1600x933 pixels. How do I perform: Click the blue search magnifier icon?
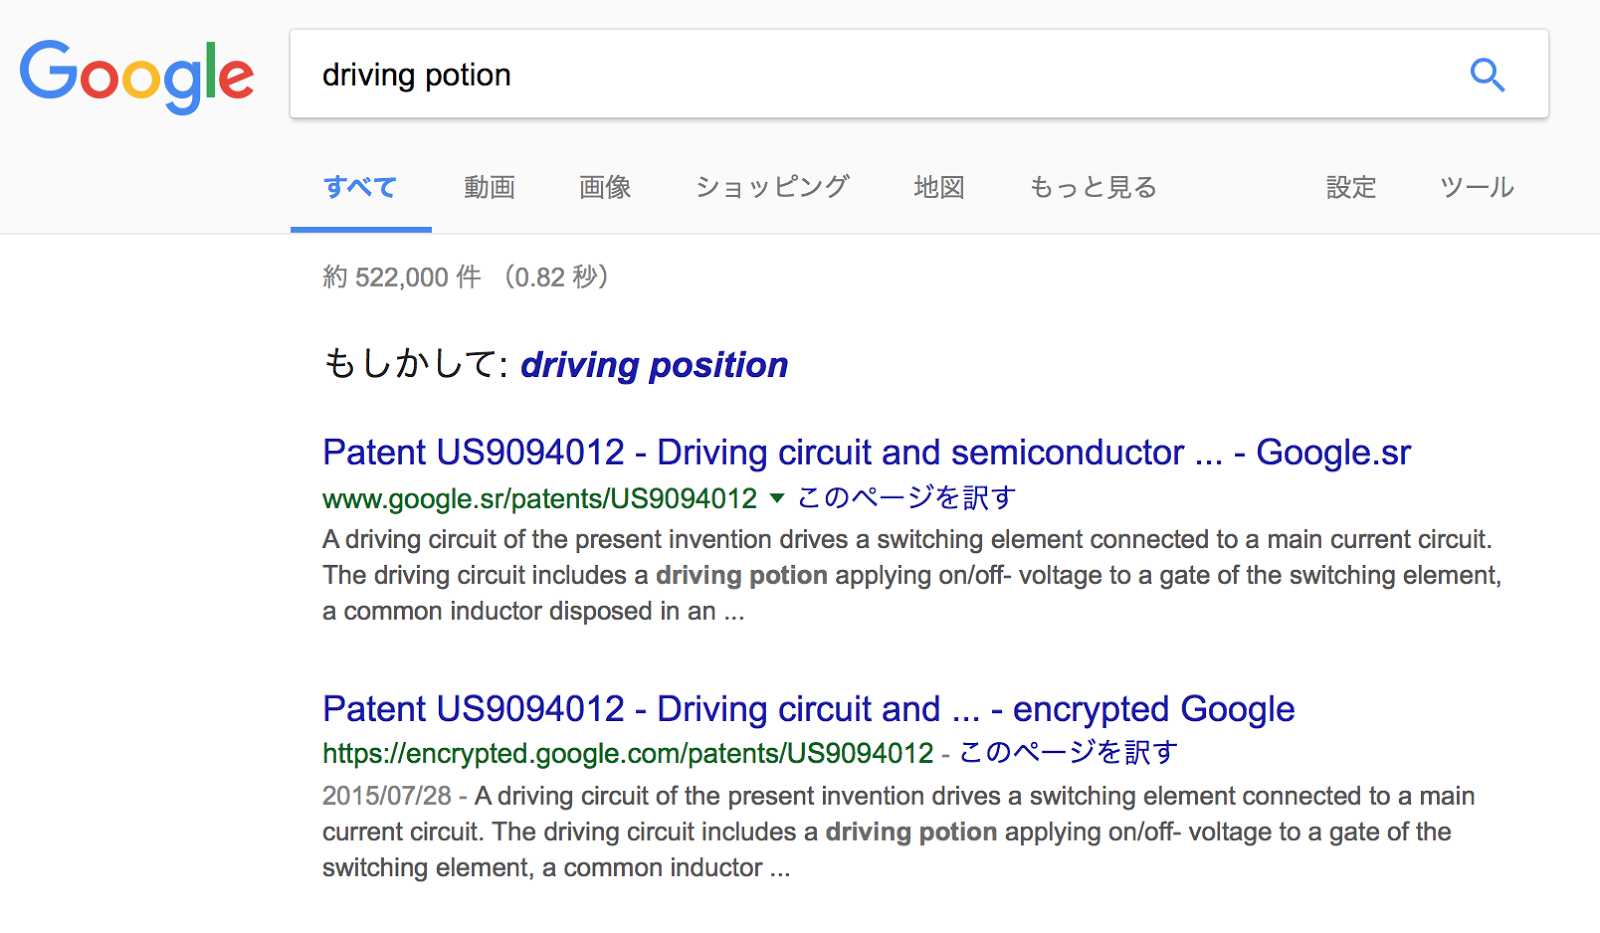pos(1487,75)
